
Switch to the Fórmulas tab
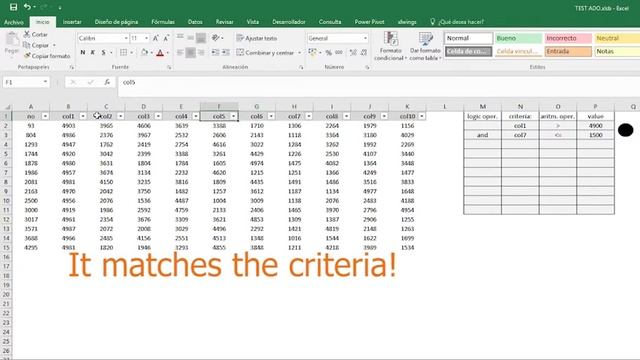pos(163,22)
